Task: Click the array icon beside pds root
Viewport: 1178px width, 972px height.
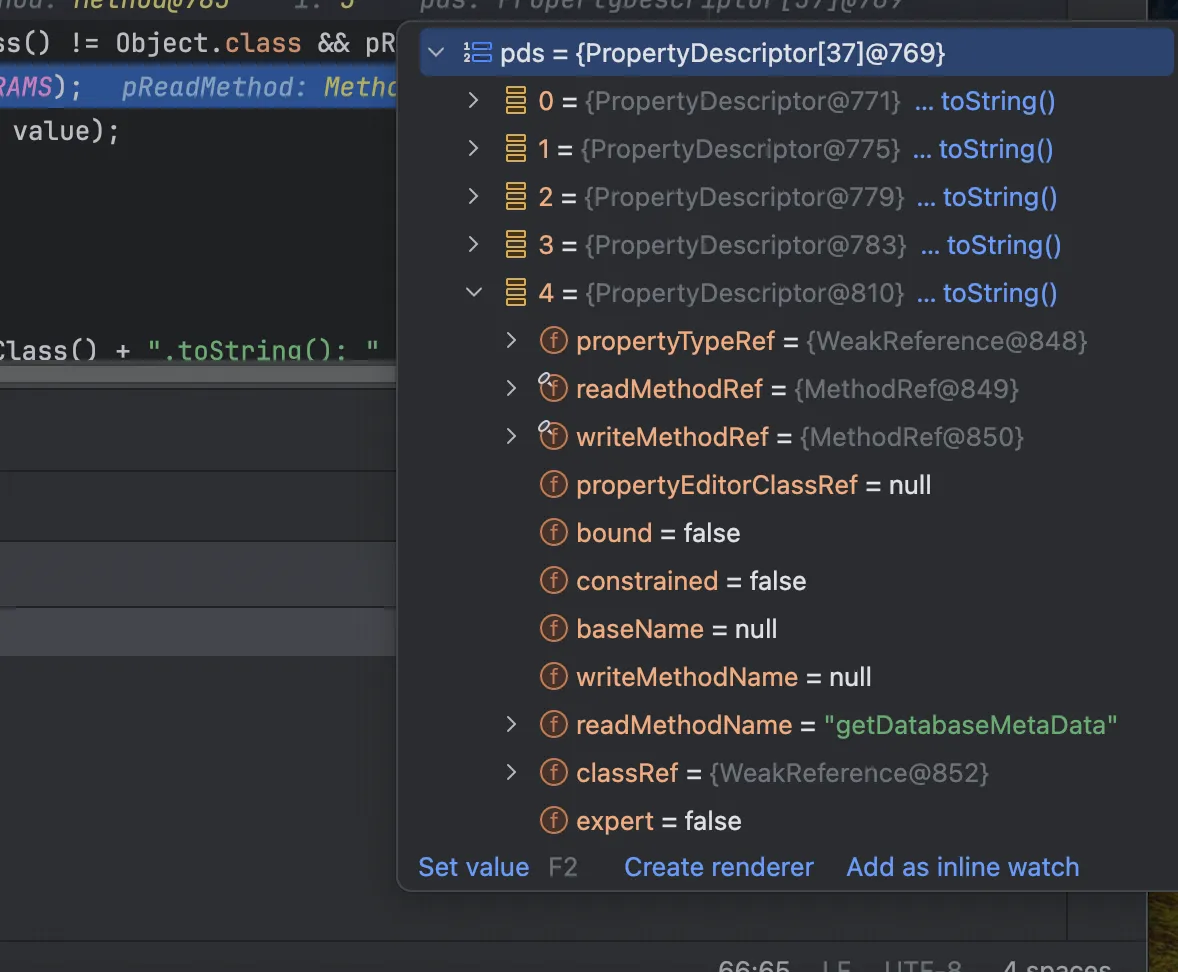Action: click(477, 53)
